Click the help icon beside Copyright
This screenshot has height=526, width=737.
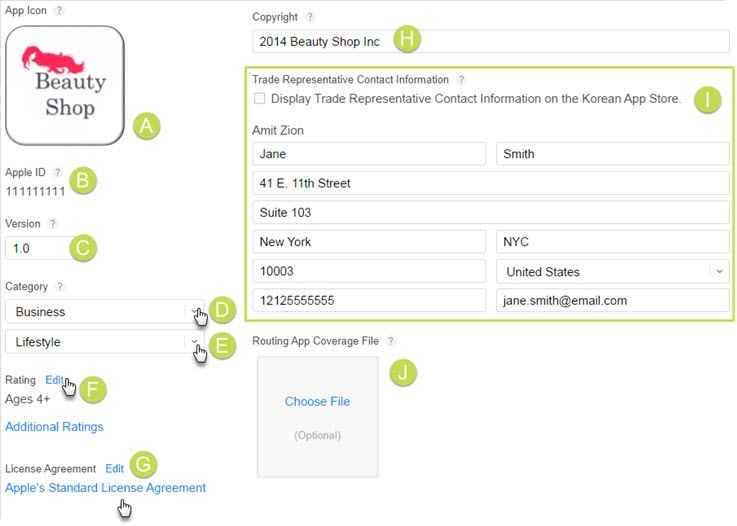tap(310, 17)
